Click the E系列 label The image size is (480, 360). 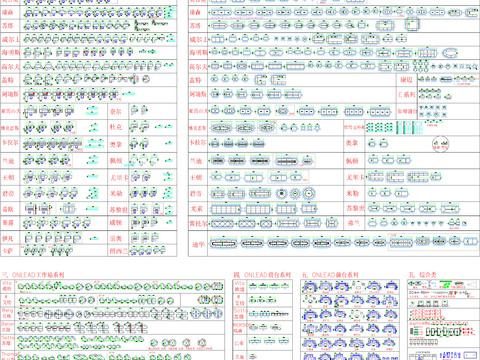[x=407, y=95]
